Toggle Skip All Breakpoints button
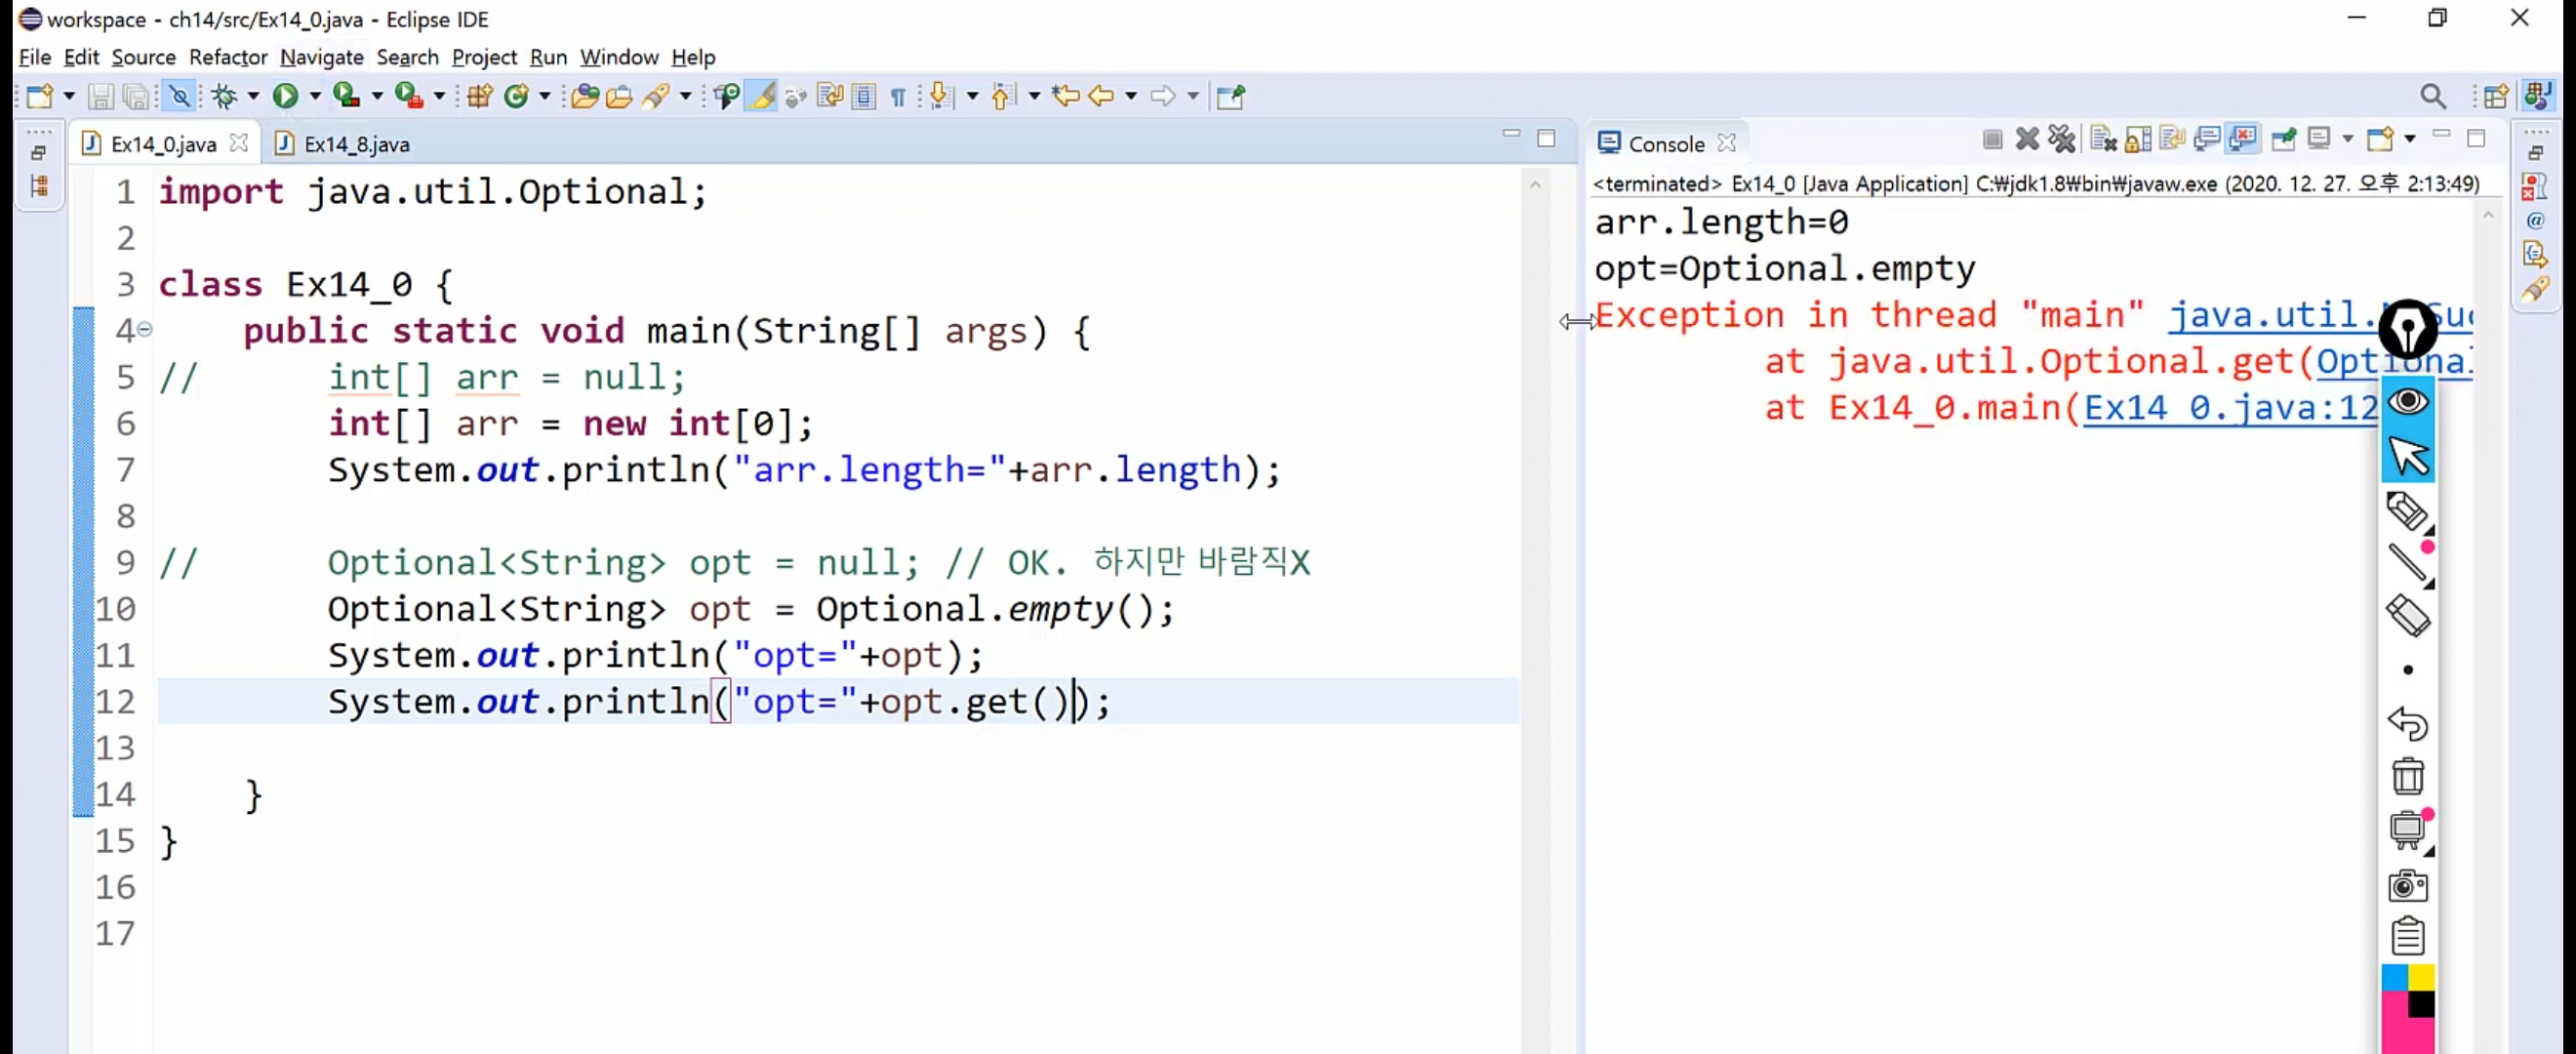 tap(180, 96)
